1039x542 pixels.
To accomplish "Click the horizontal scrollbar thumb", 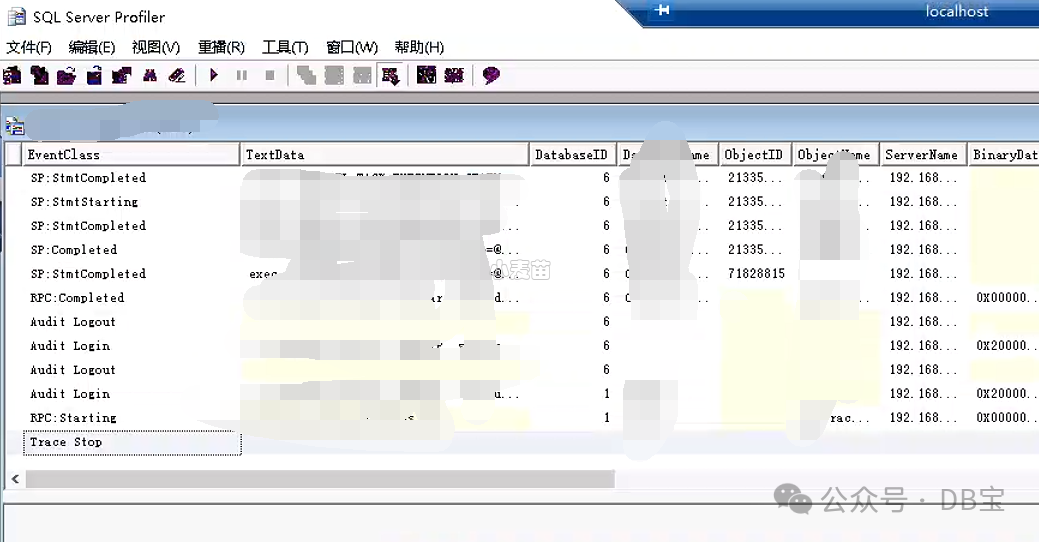I will 320,478.
